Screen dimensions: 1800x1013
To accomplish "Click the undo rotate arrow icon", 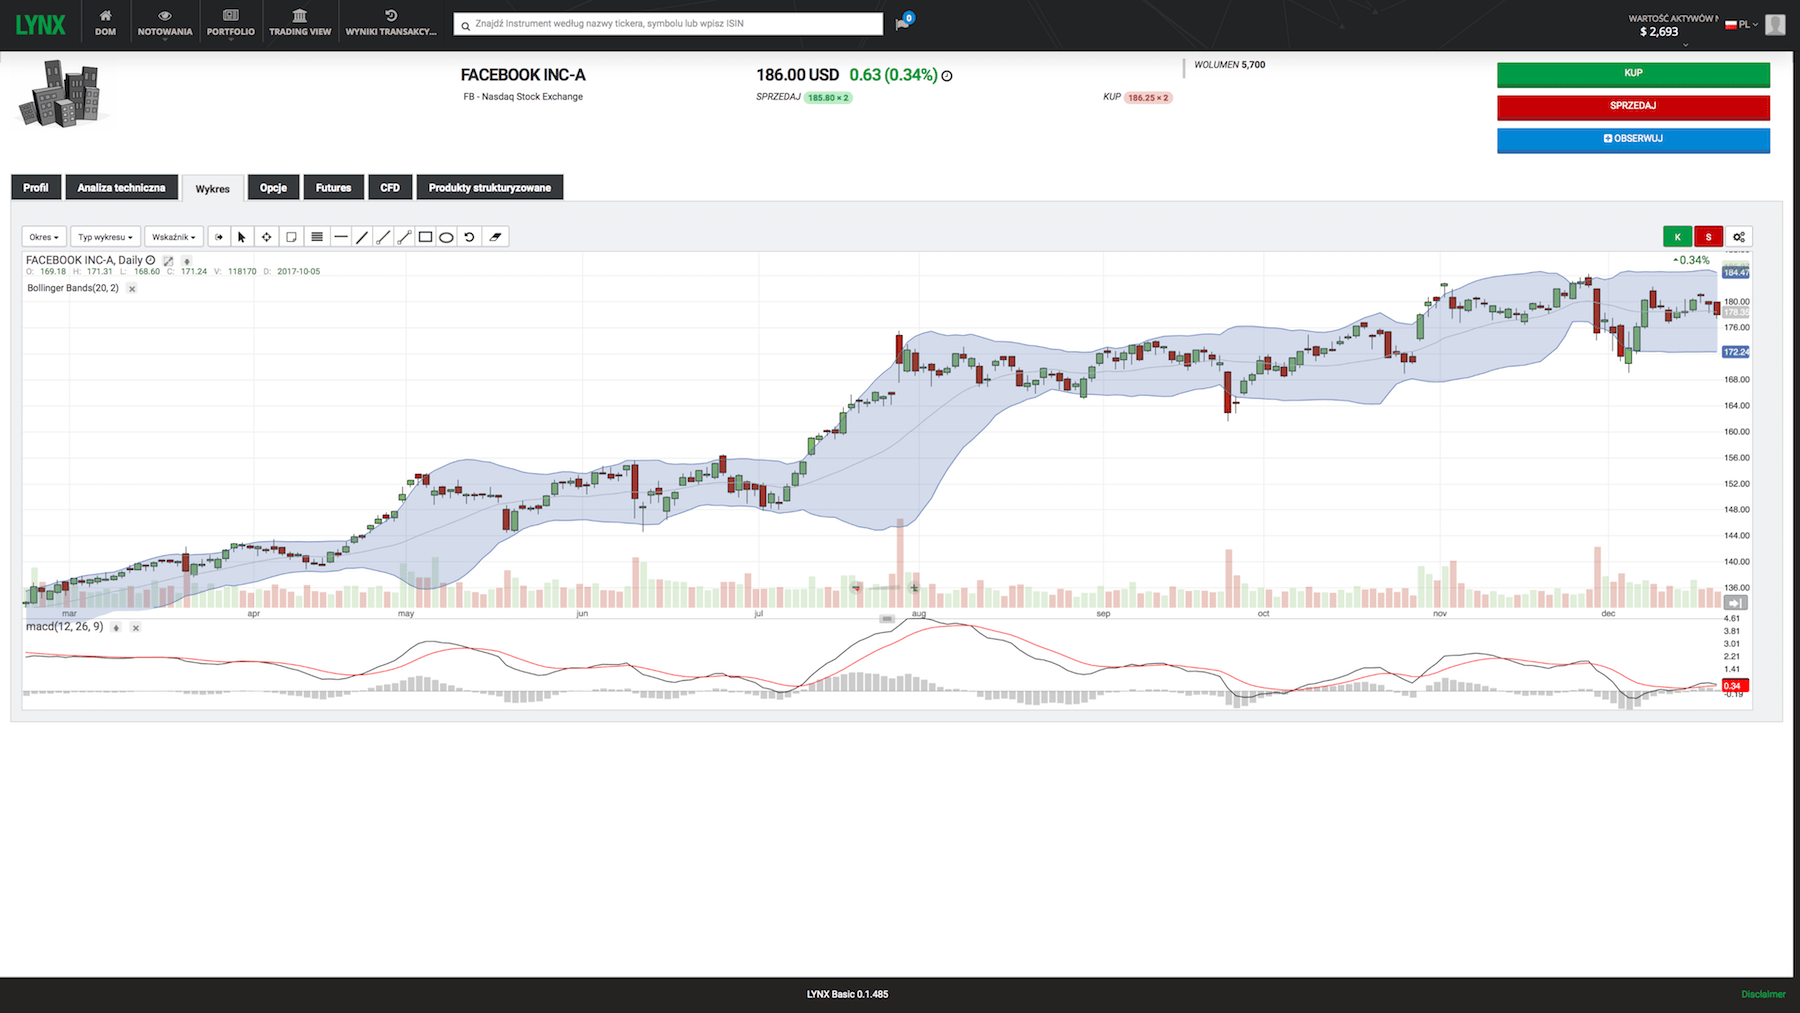I will [469, 237].
